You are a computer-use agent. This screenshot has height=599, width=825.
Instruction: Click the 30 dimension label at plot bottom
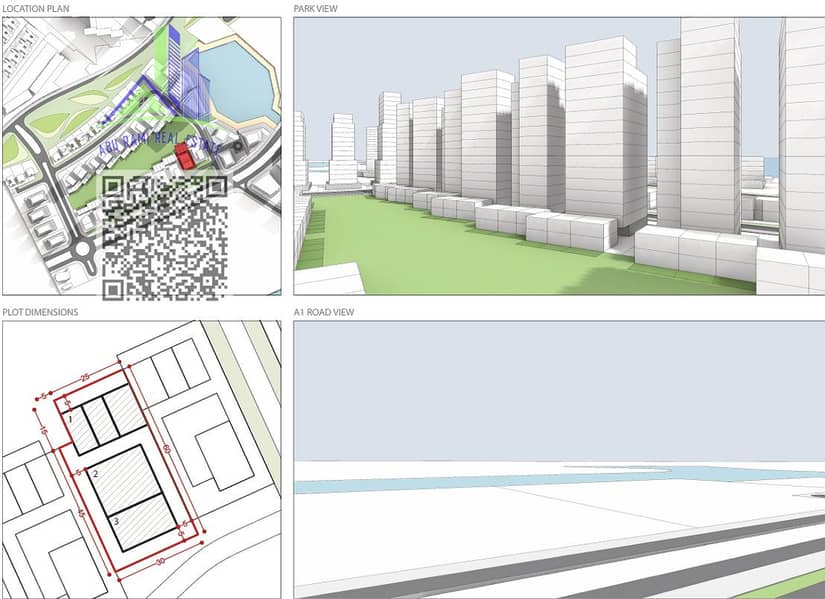point(160,561)
